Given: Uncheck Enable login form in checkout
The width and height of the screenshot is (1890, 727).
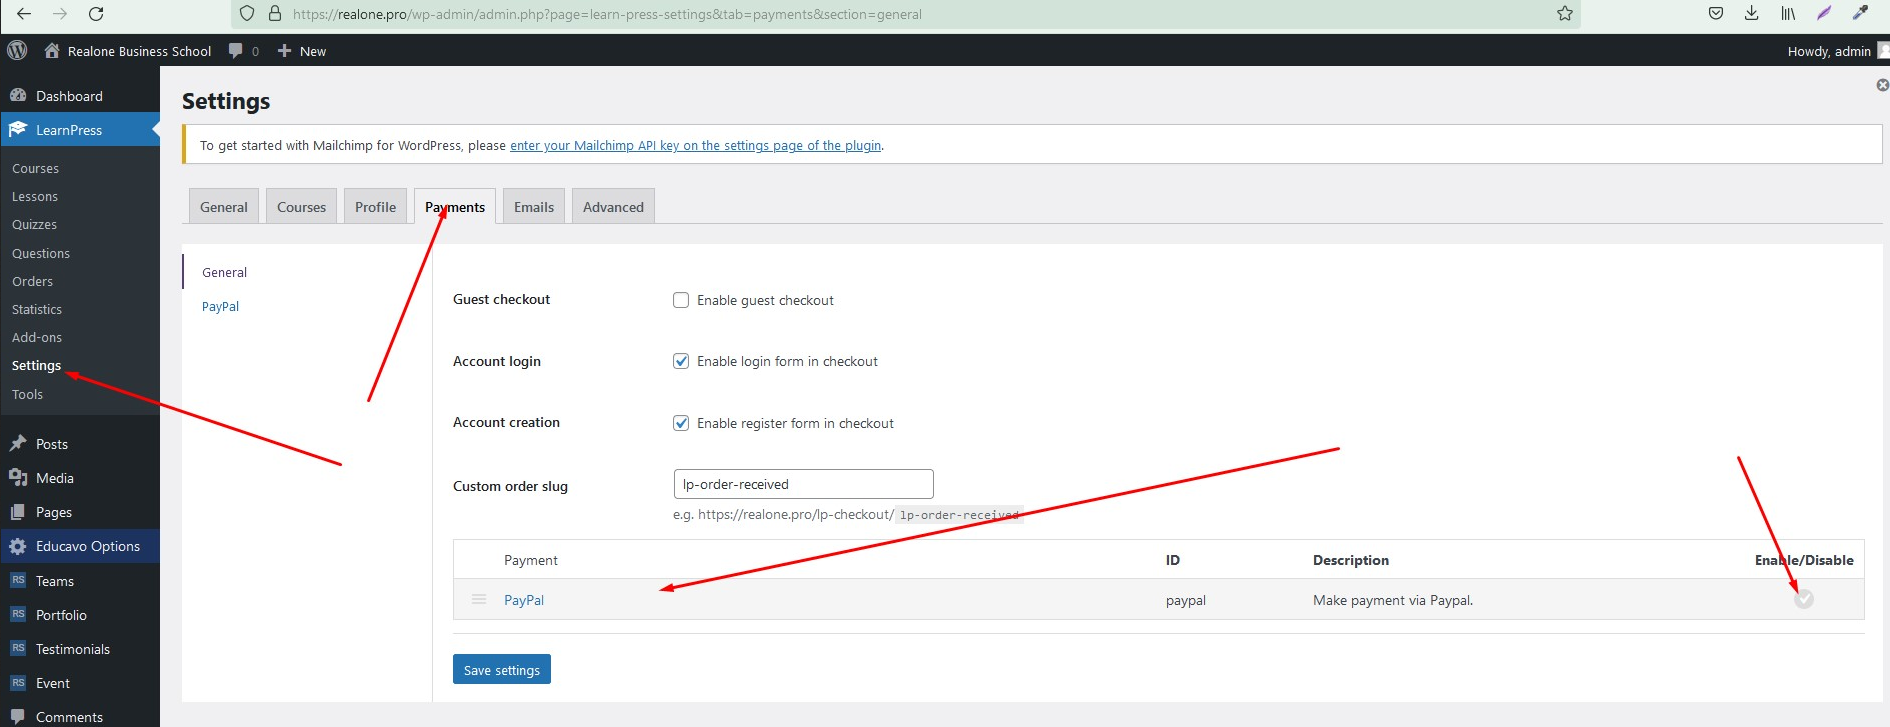Looking at the screenshot, I should [x=681, y=361].
